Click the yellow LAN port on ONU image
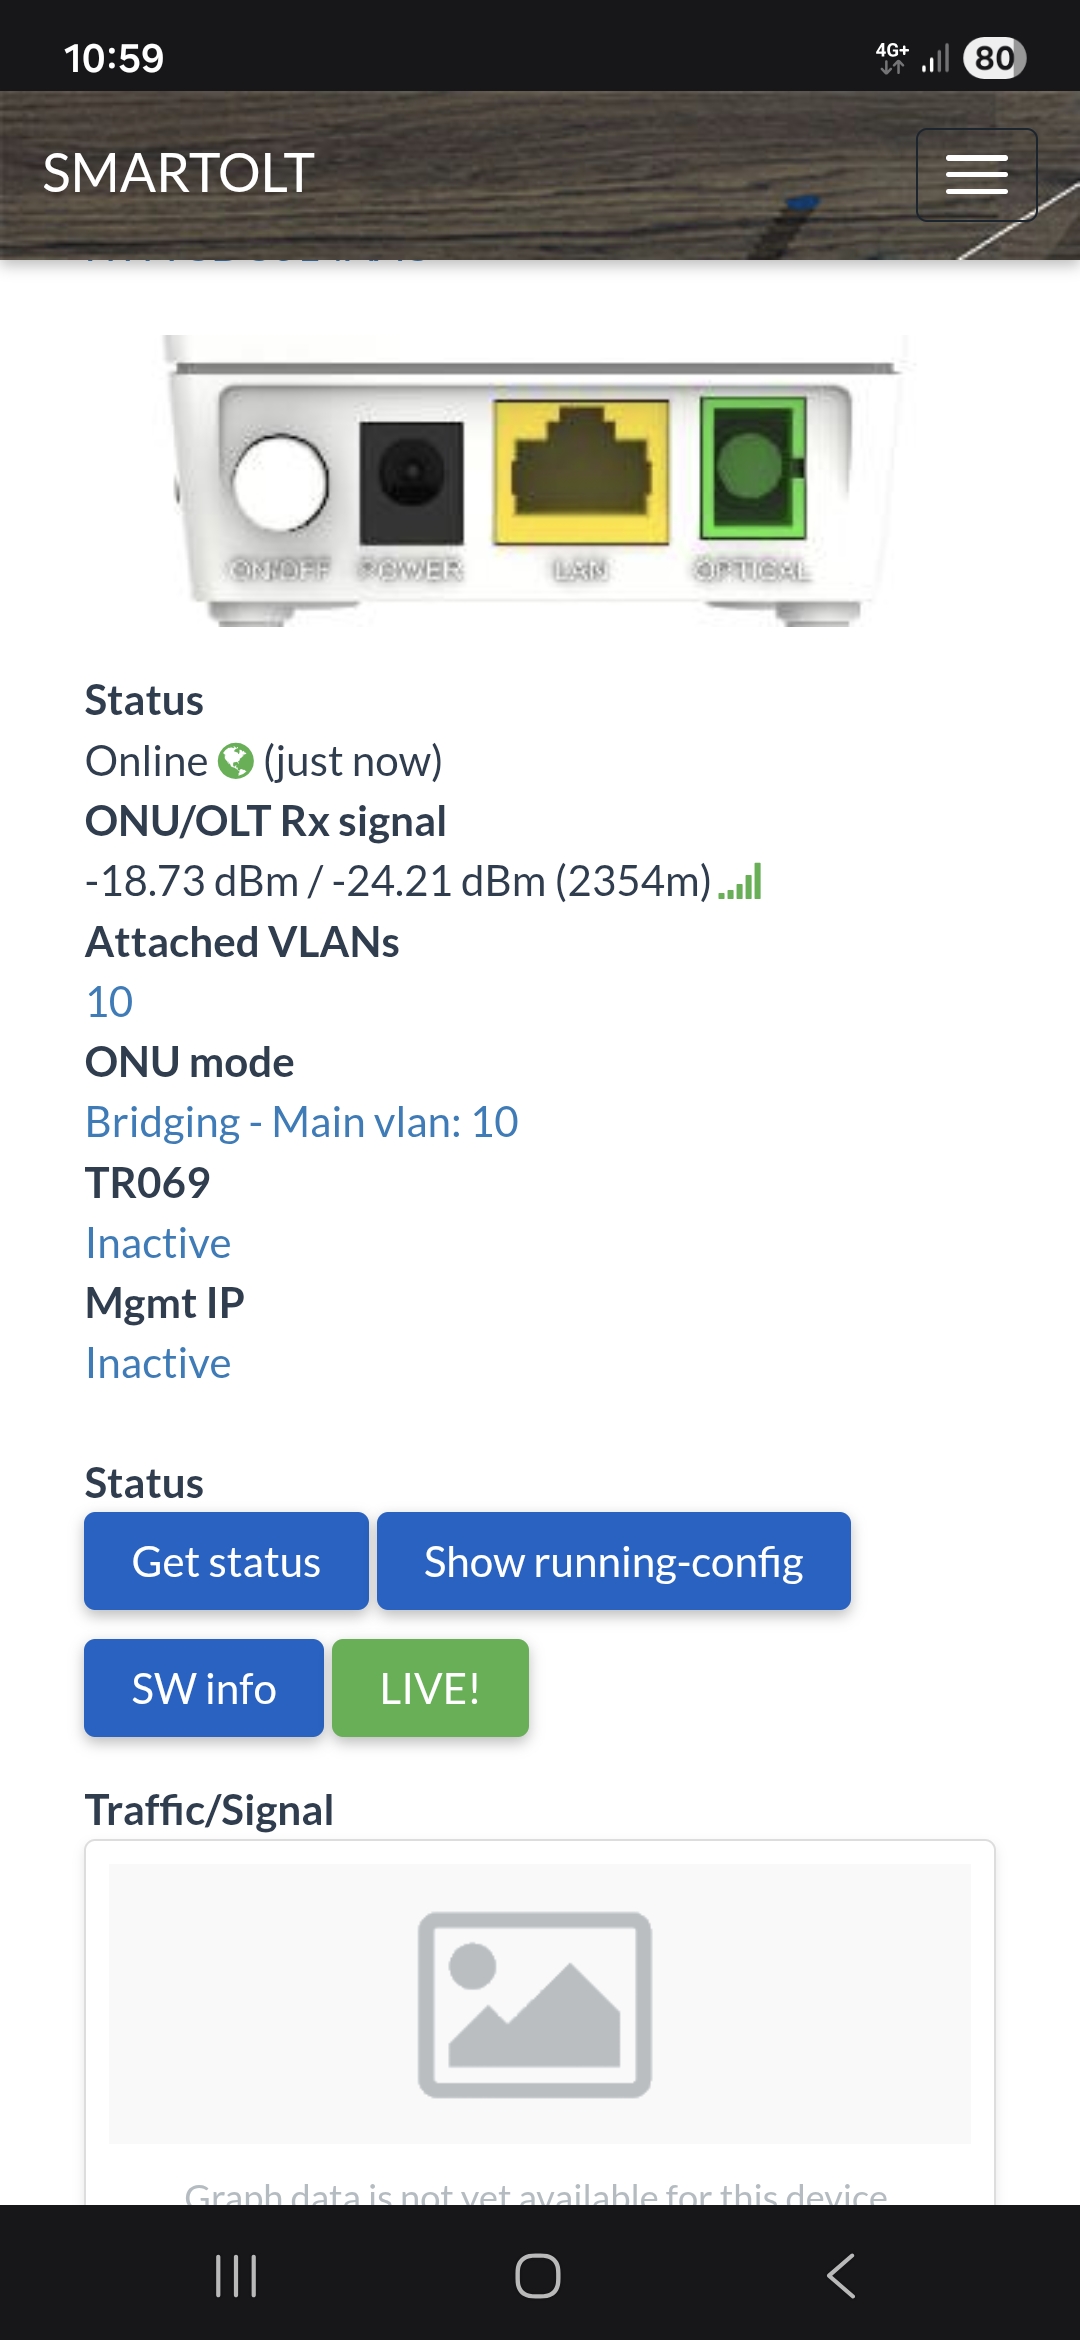This screenshot has width=1080, height=2340. tap(581, 472)
